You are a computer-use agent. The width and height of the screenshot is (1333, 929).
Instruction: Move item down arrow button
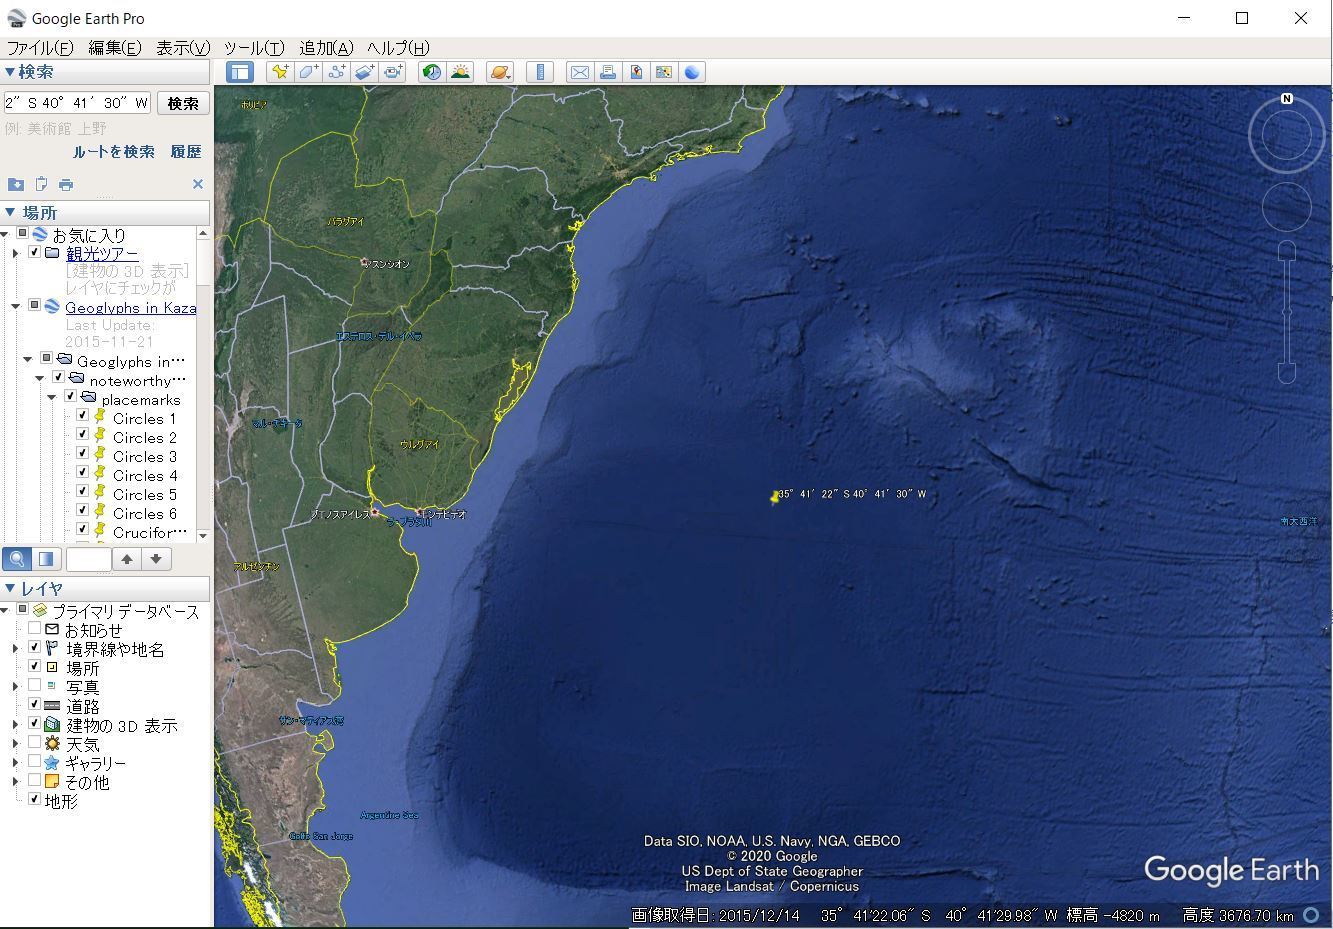click(156, 559)
